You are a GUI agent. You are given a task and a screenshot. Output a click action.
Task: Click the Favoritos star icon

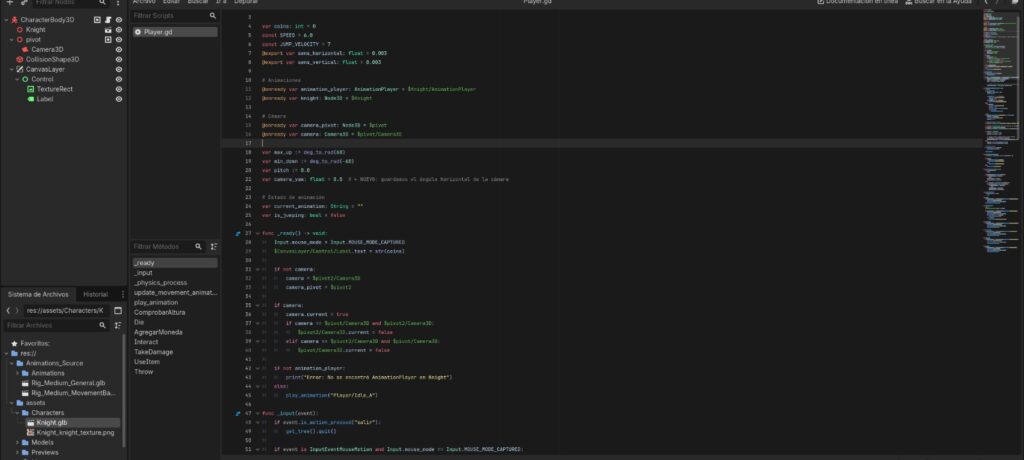[14, 343]
